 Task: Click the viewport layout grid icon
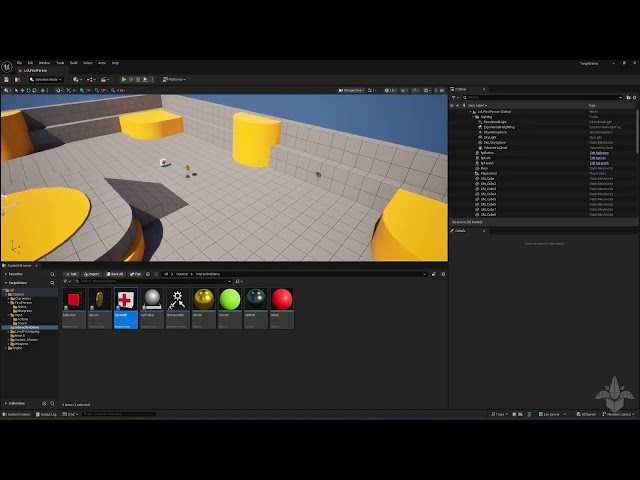pyautogui.click(x=442, y=90)
